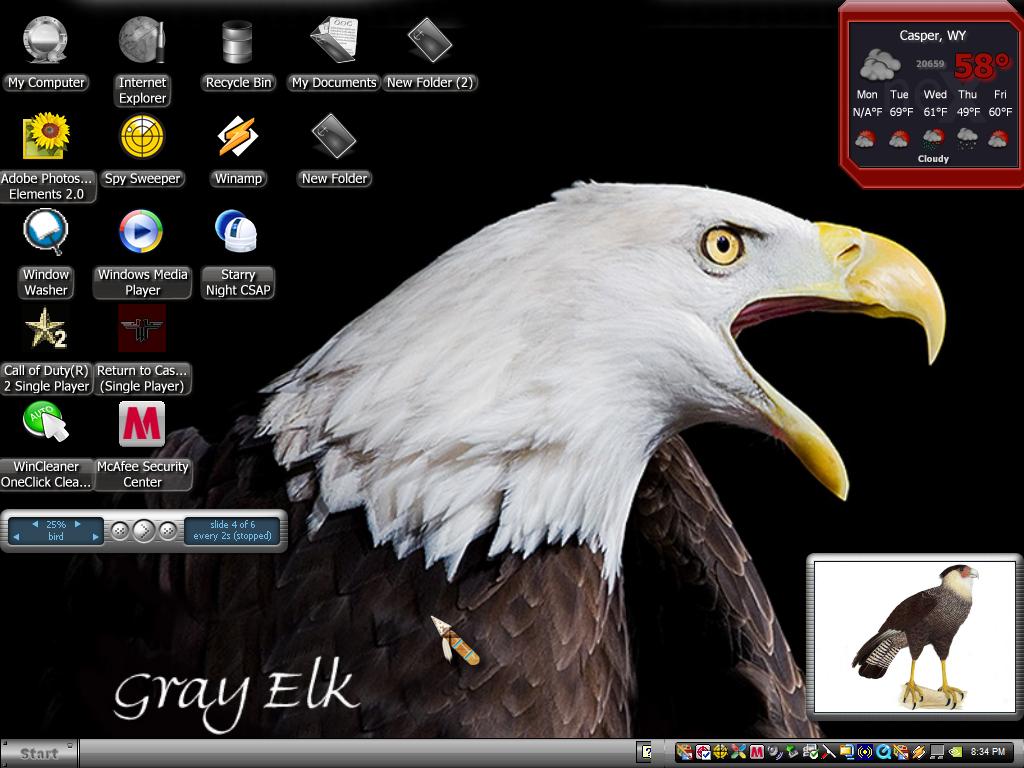
Task: Click the WinCleaner OneClick green icon
Action: (x=46, y=423)
